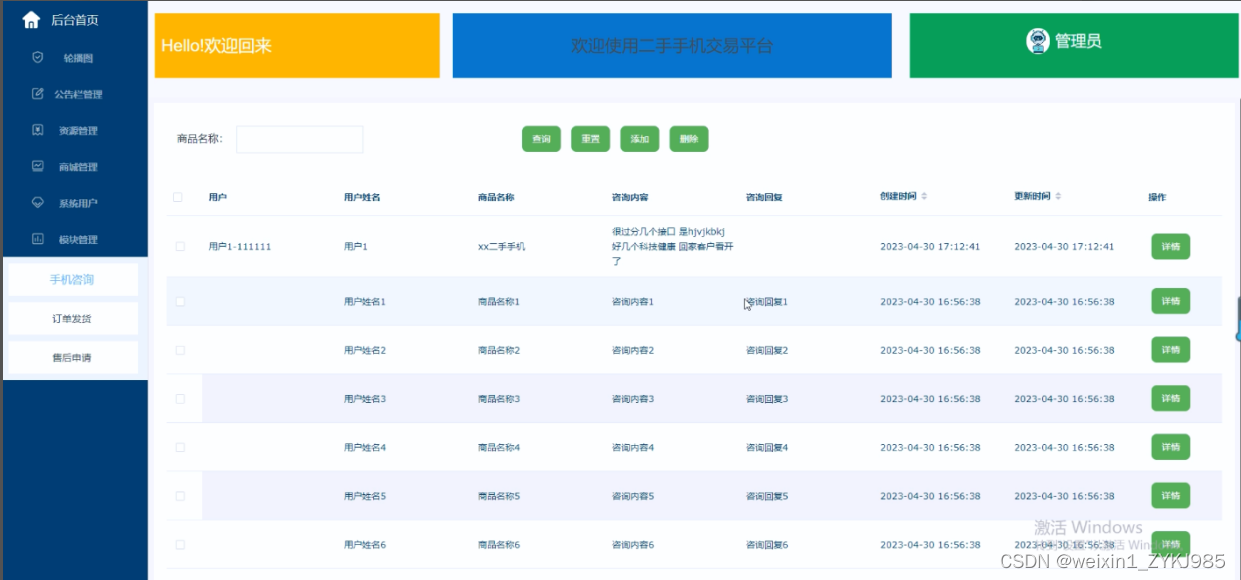Screen dimensions: 1241x580
Task: Sort the table by 创建时间 arrows
Action: [x=924, y=196]
